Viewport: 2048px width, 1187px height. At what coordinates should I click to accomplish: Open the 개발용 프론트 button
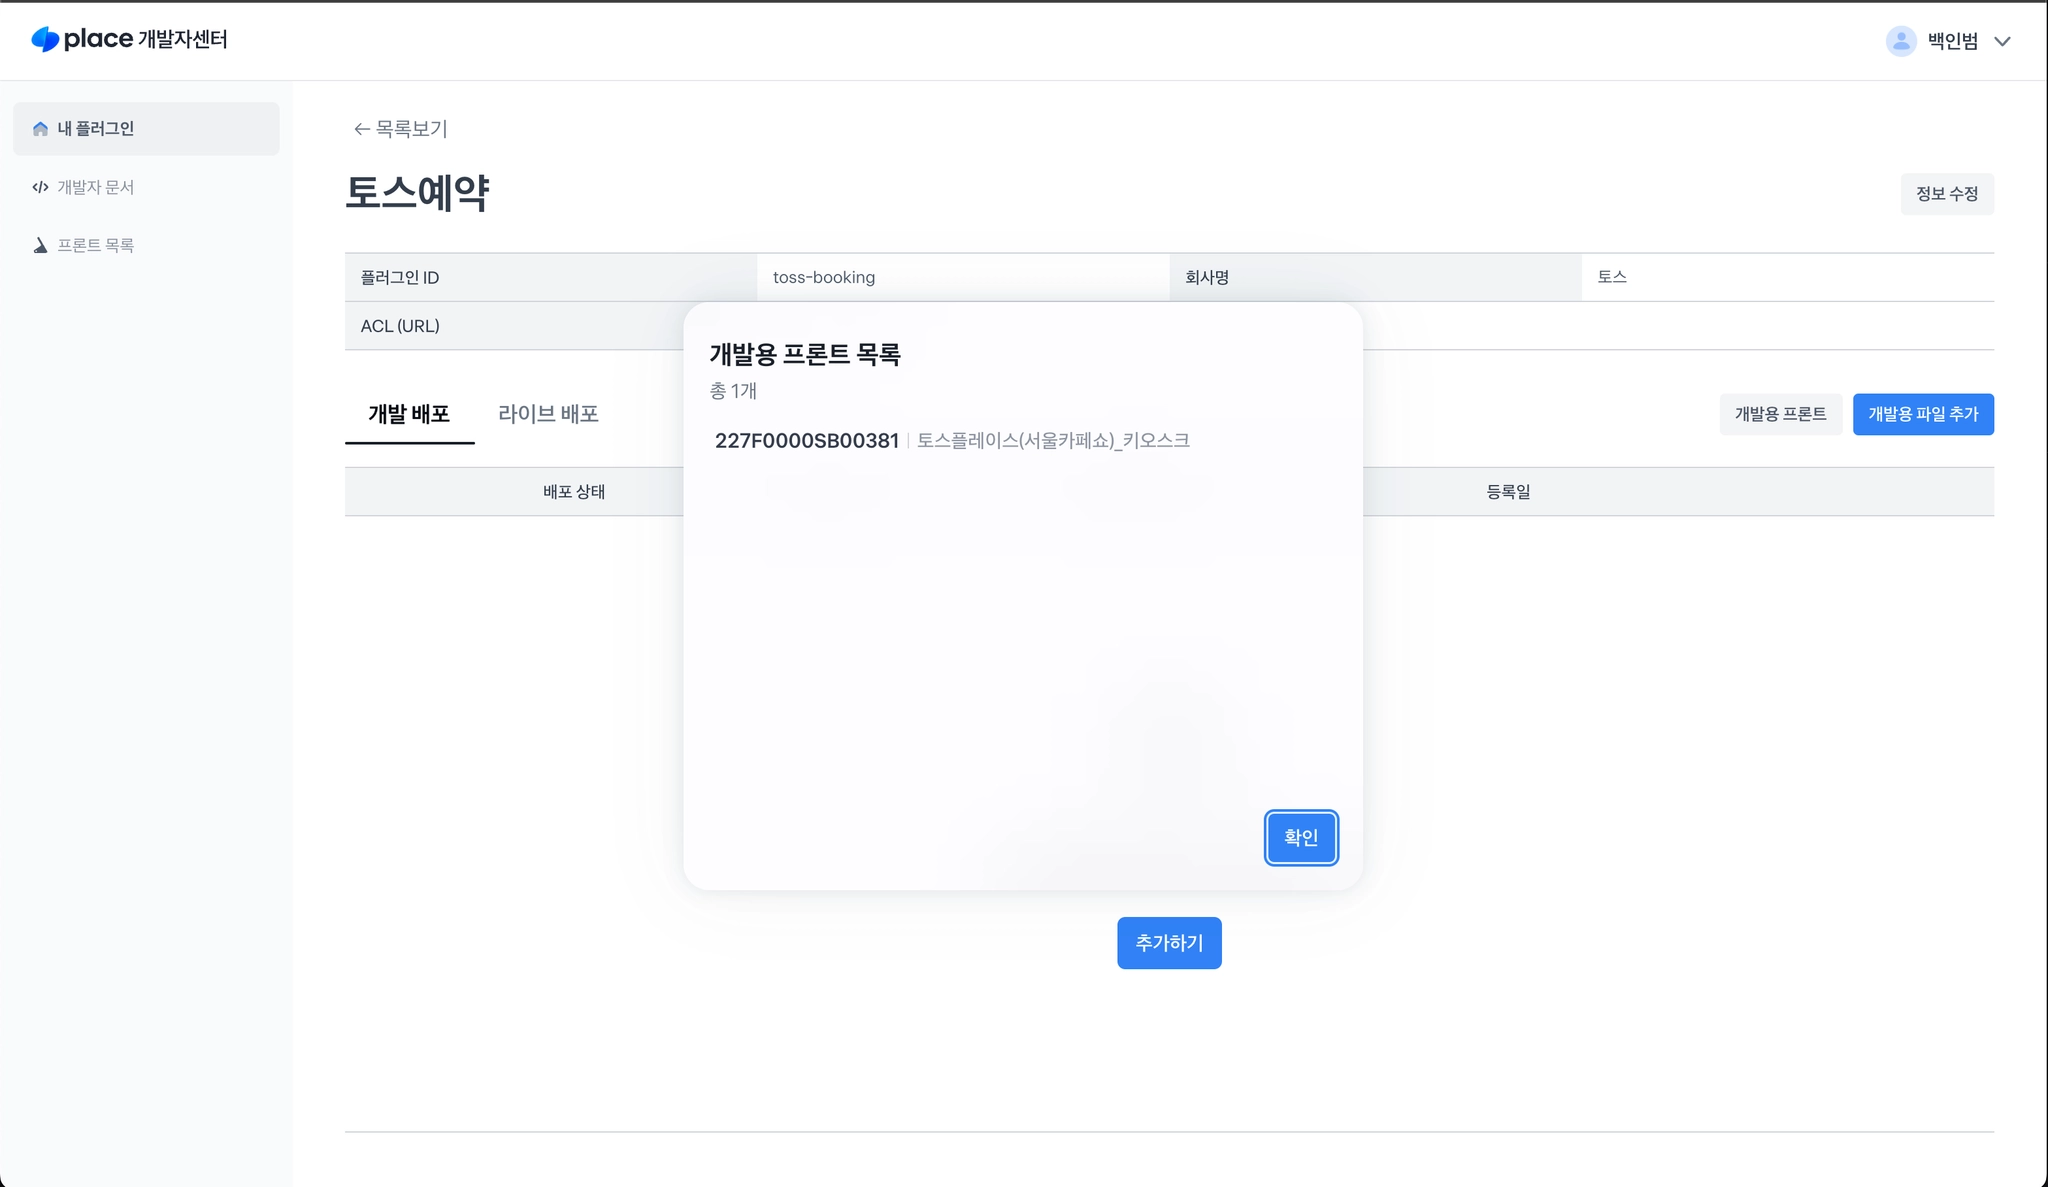click(1780, 414)
